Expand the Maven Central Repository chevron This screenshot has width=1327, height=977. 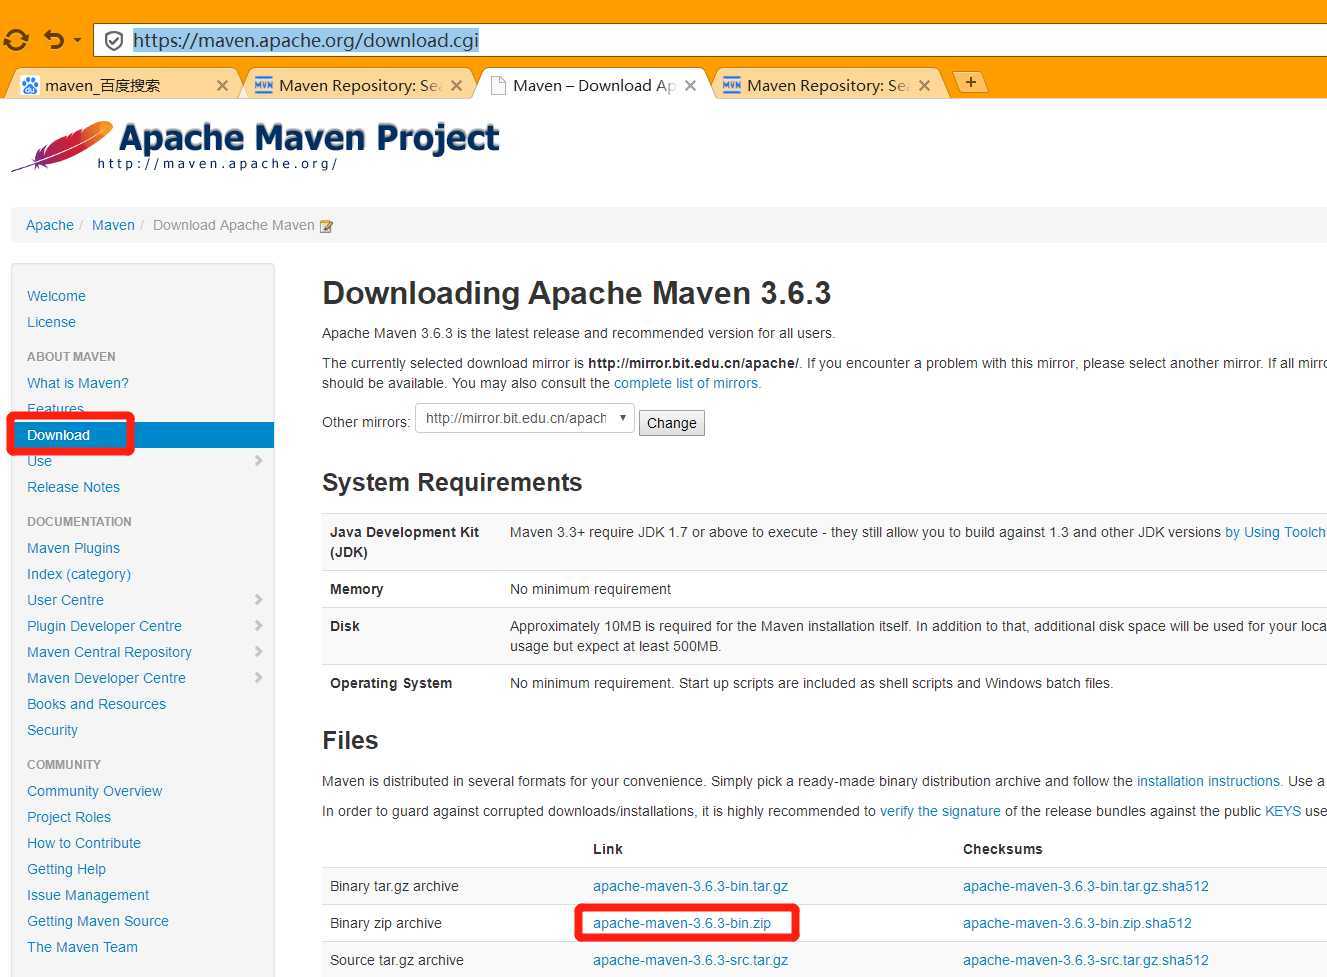[x=258, y=652]
